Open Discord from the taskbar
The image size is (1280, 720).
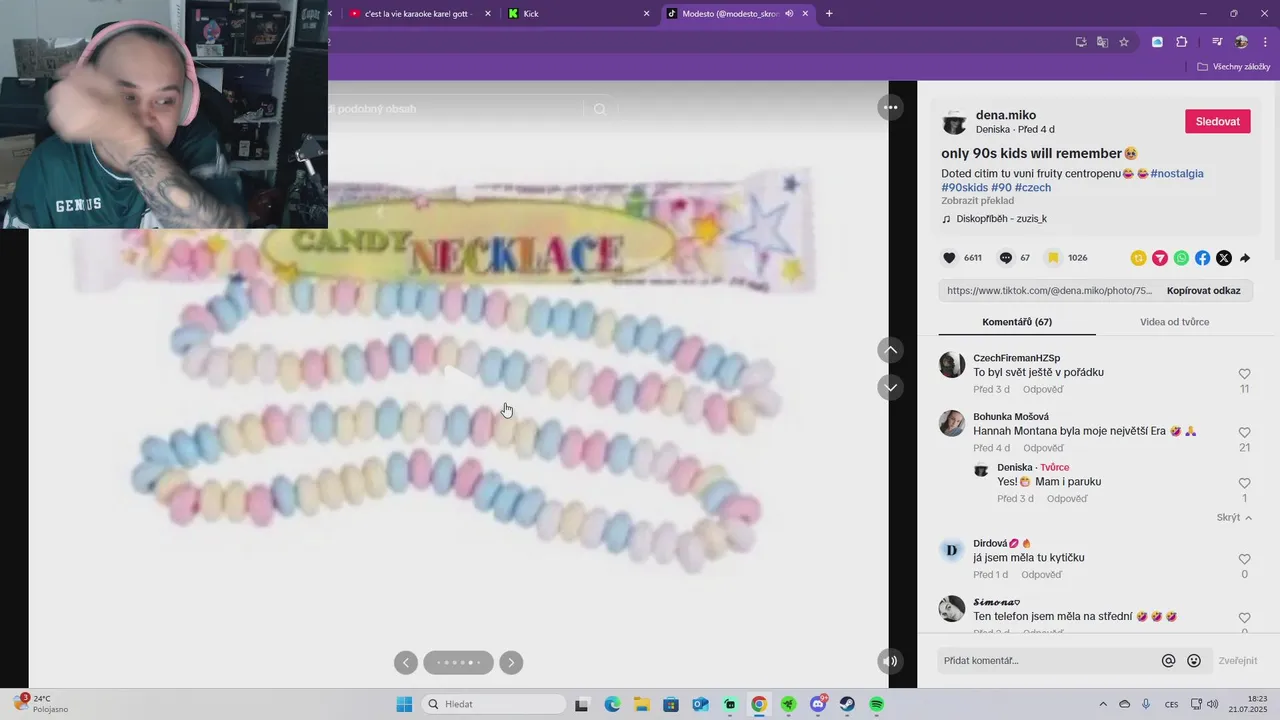(818, 704)
